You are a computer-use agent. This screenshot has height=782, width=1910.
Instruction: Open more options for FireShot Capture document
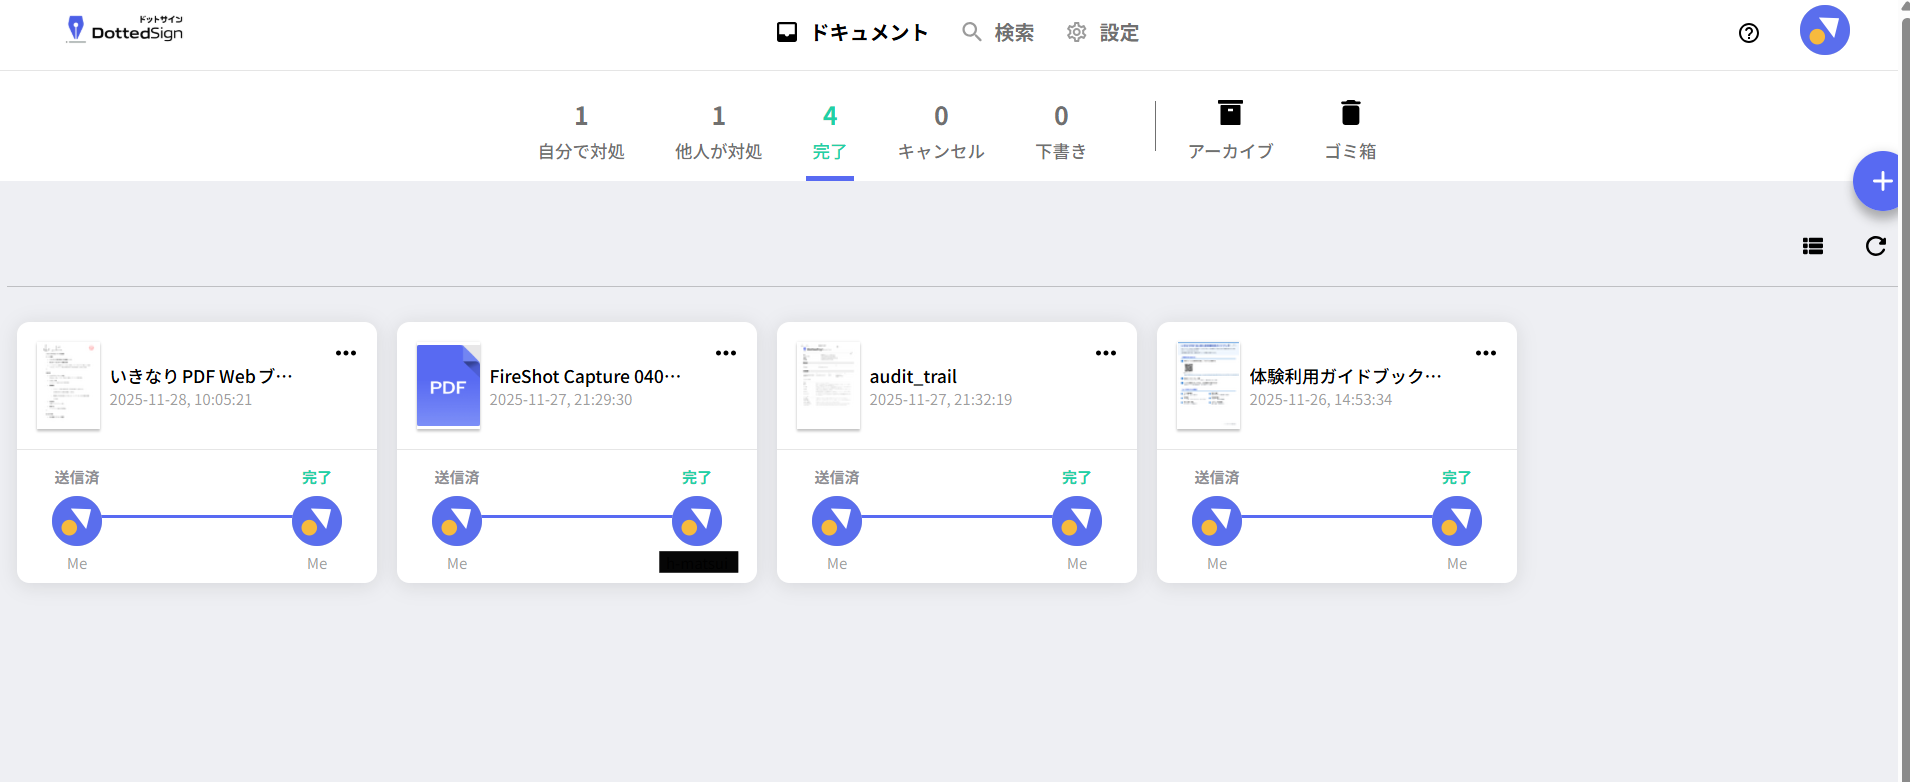pos(726,353)
